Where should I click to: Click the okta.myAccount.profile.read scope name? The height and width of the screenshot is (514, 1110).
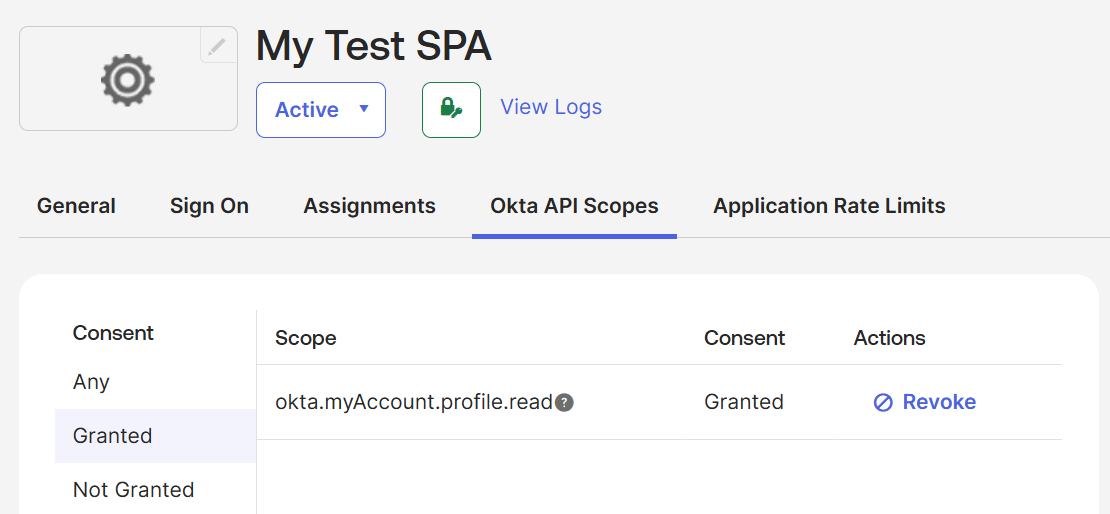413,402
